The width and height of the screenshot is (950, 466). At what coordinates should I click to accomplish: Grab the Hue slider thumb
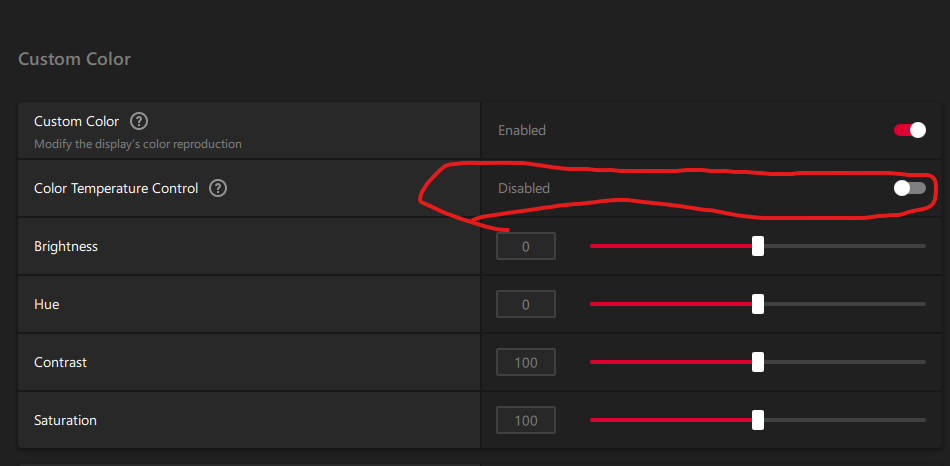tap(758, 304)
